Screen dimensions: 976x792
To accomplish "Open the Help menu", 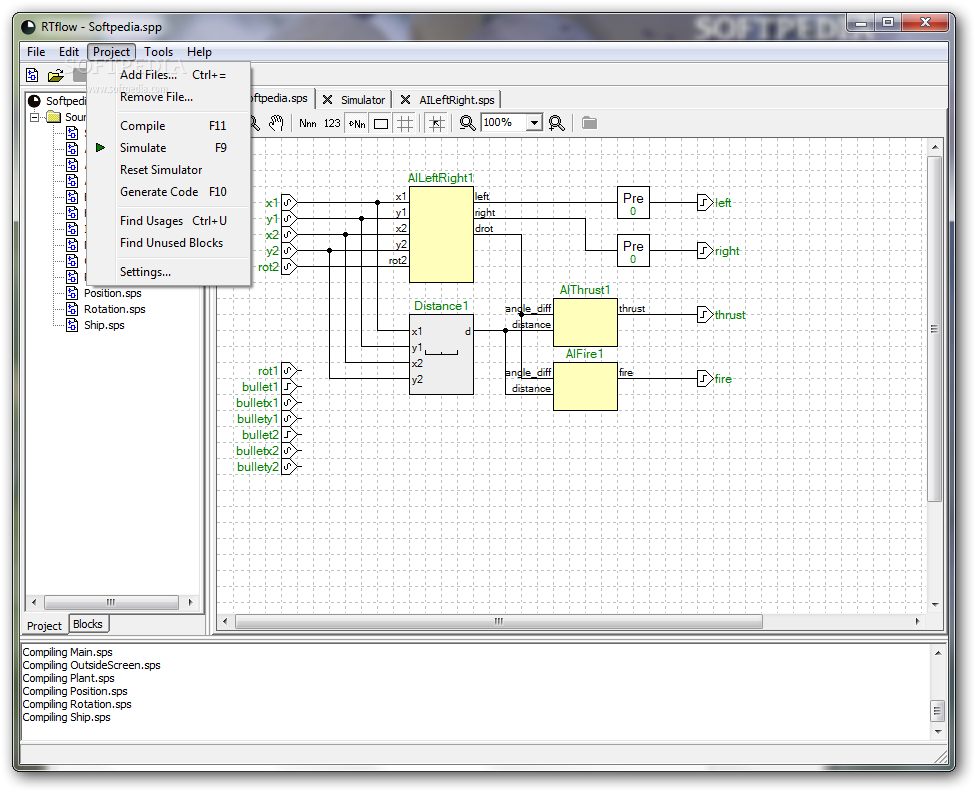I will (199, 52).
